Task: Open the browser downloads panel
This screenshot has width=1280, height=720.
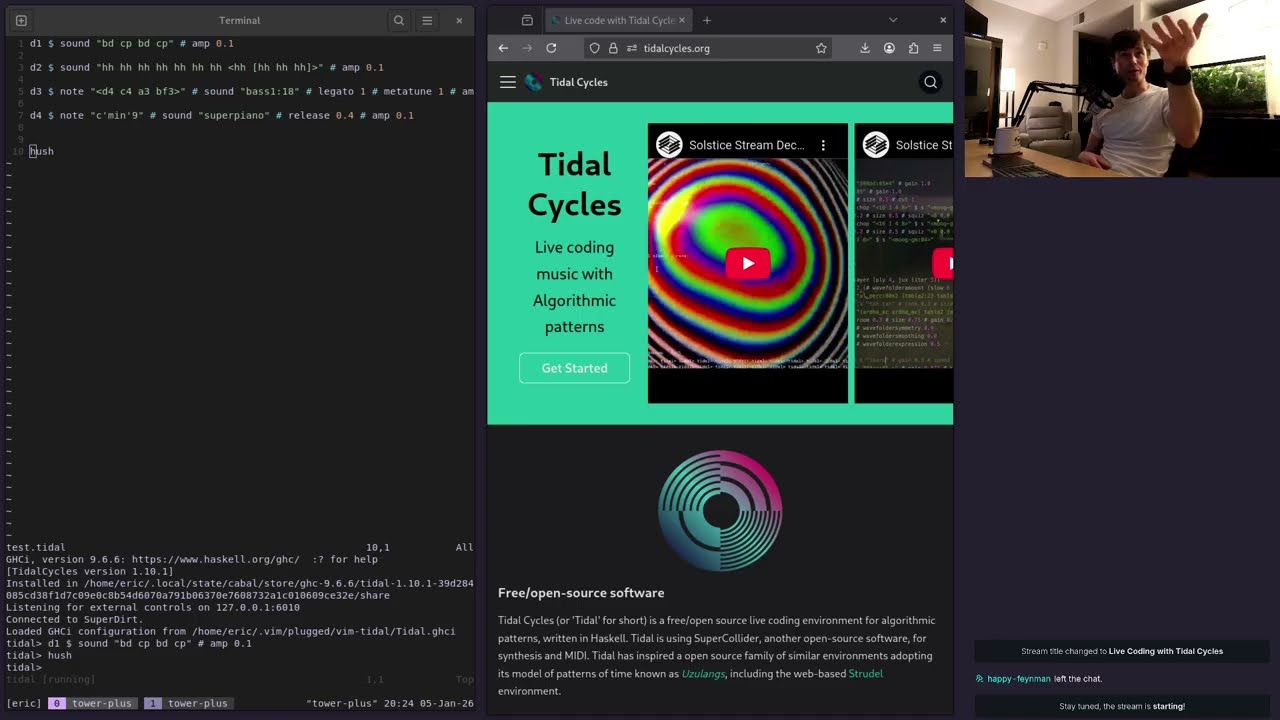Action: pos(865,48)
